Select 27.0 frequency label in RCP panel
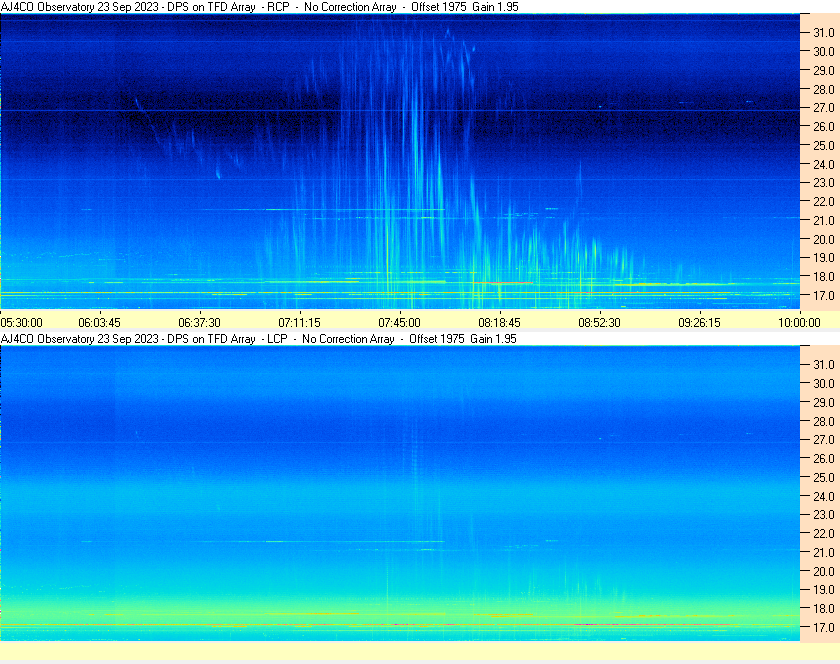 [823, 108]
